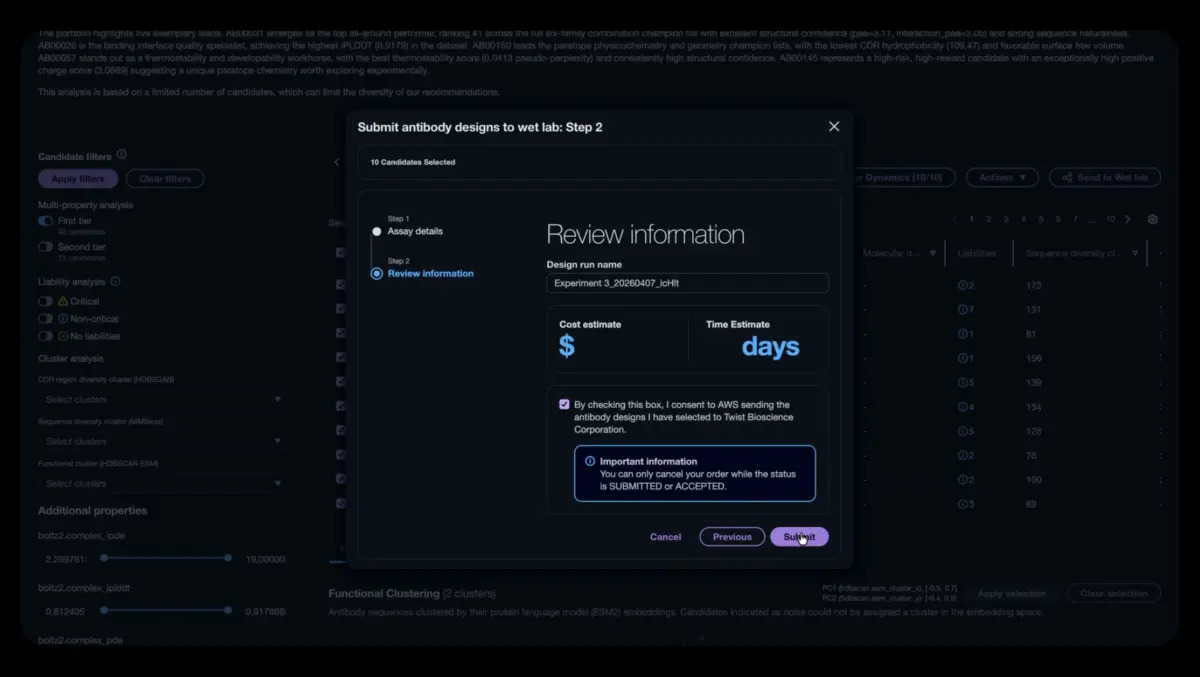The width and height of the screenshot is (1200, 677).
Task: Click the Step 1 circle indicator
Action: [x=377, y=231]
